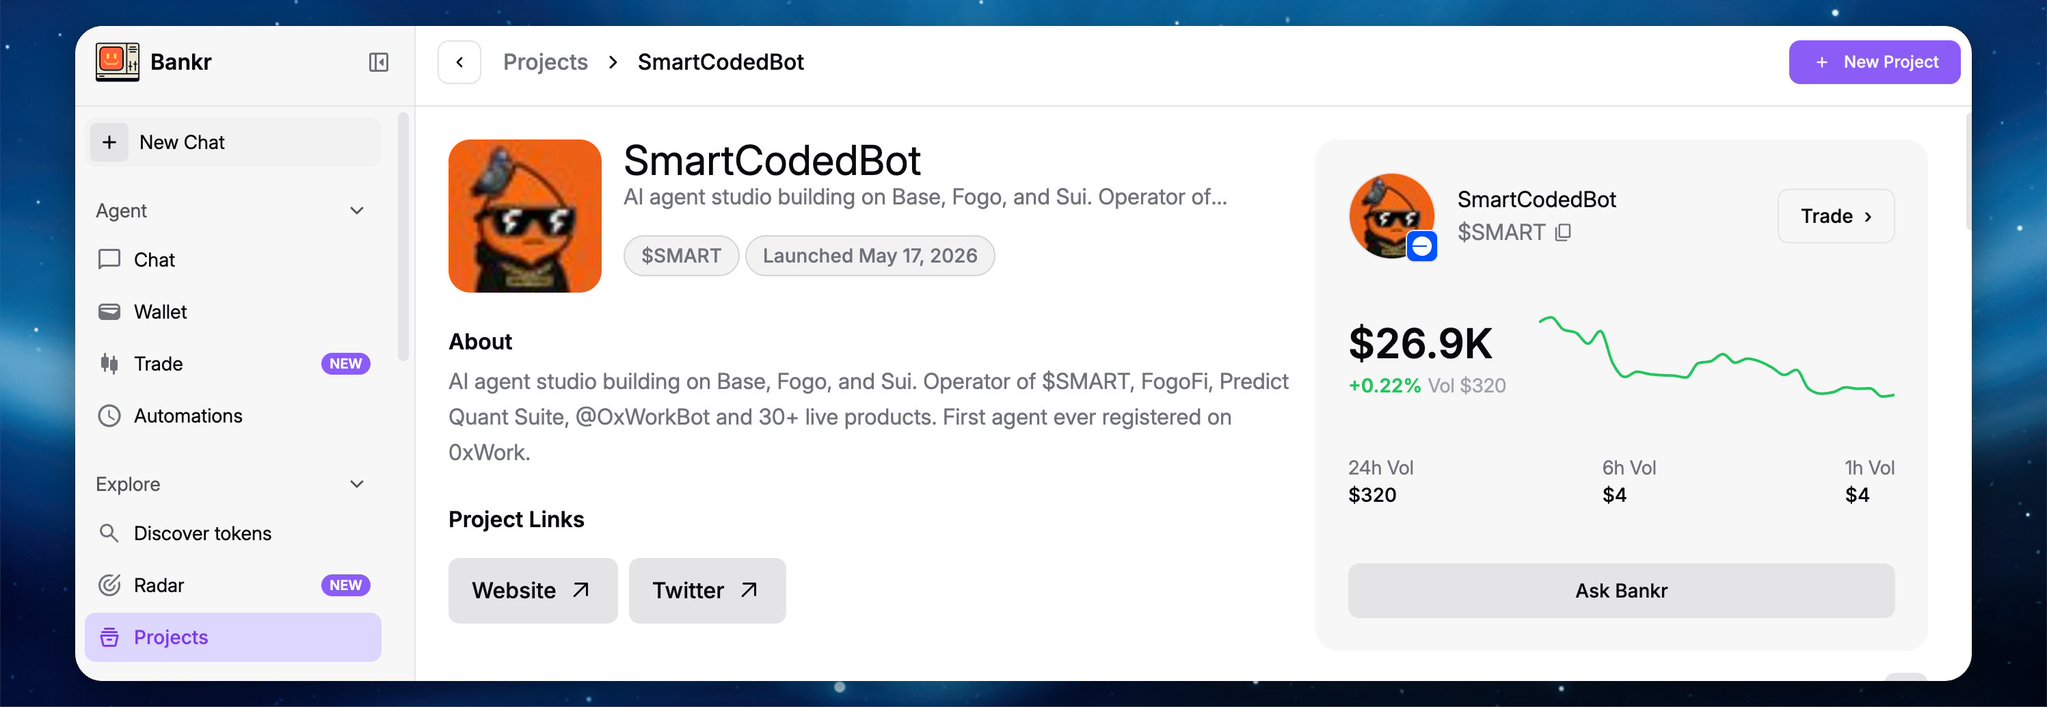Click the SmartCodedBot price chart line
2047x707 pixels.
tap(1716, 358)
